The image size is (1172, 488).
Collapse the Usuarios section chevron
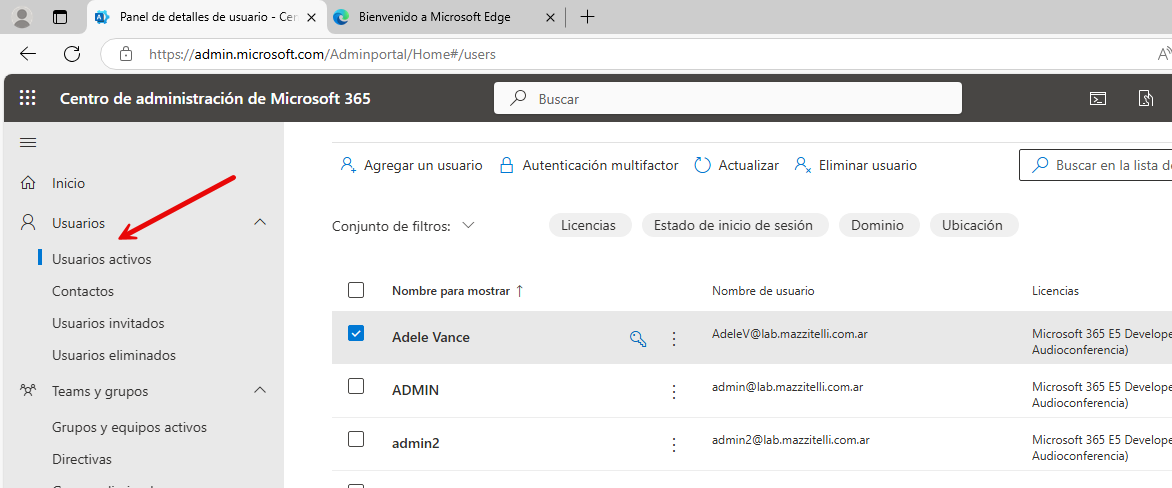click(260, 222)
